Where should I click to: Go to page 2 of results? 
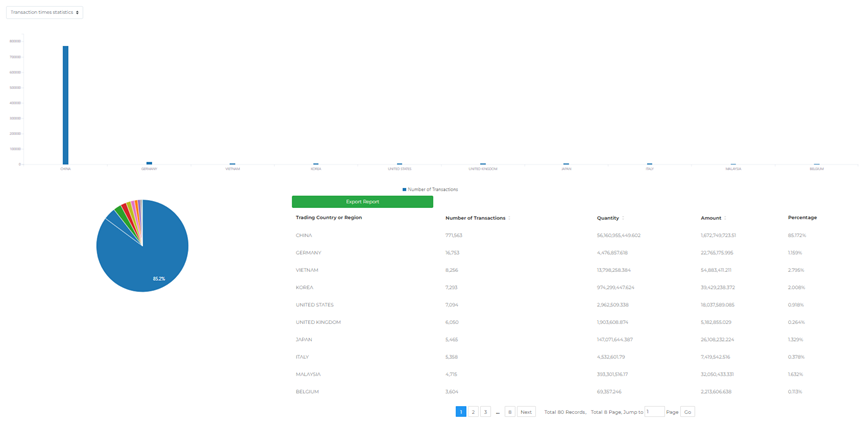point(473,412)
